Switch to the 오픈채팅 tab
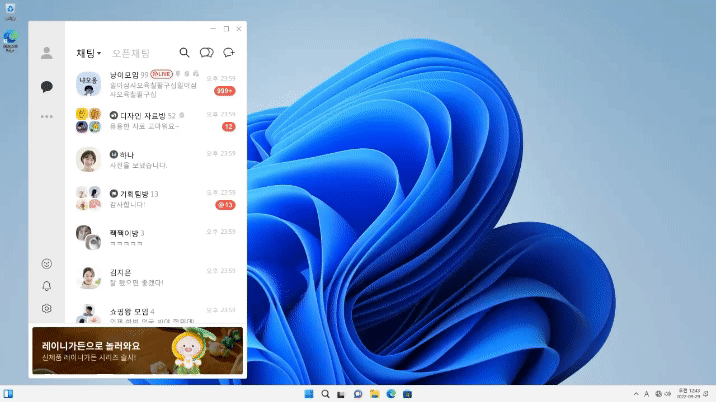 pyautogui.click(x=131, y=53)
